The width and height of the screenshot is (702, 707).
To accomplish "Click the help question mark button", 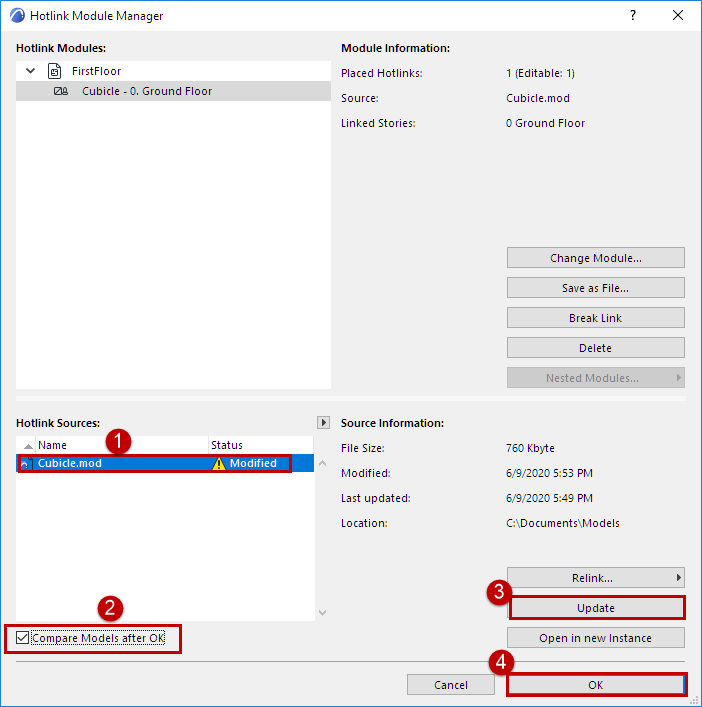I will [x=633, y=15].
